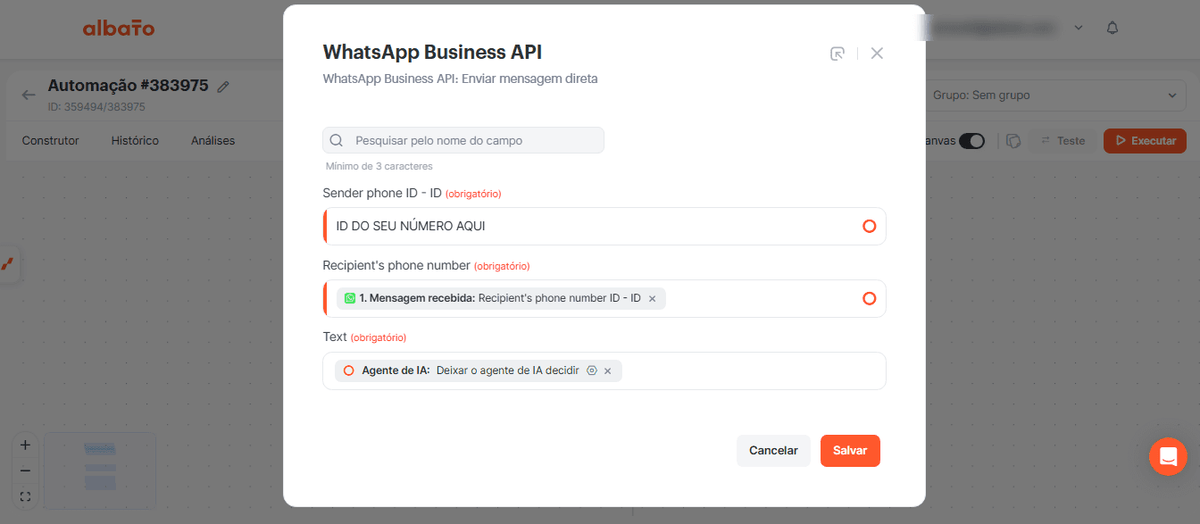
Task: Select the Agente de IA text tag
Action: (x=479, y=370)
